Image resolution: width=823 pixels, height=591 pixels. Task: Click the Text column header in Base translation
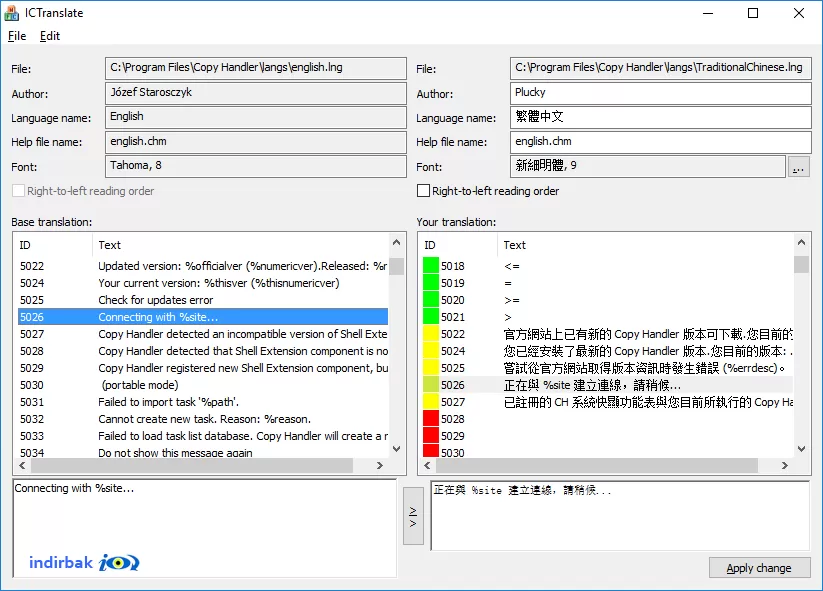tap(241, 245)
